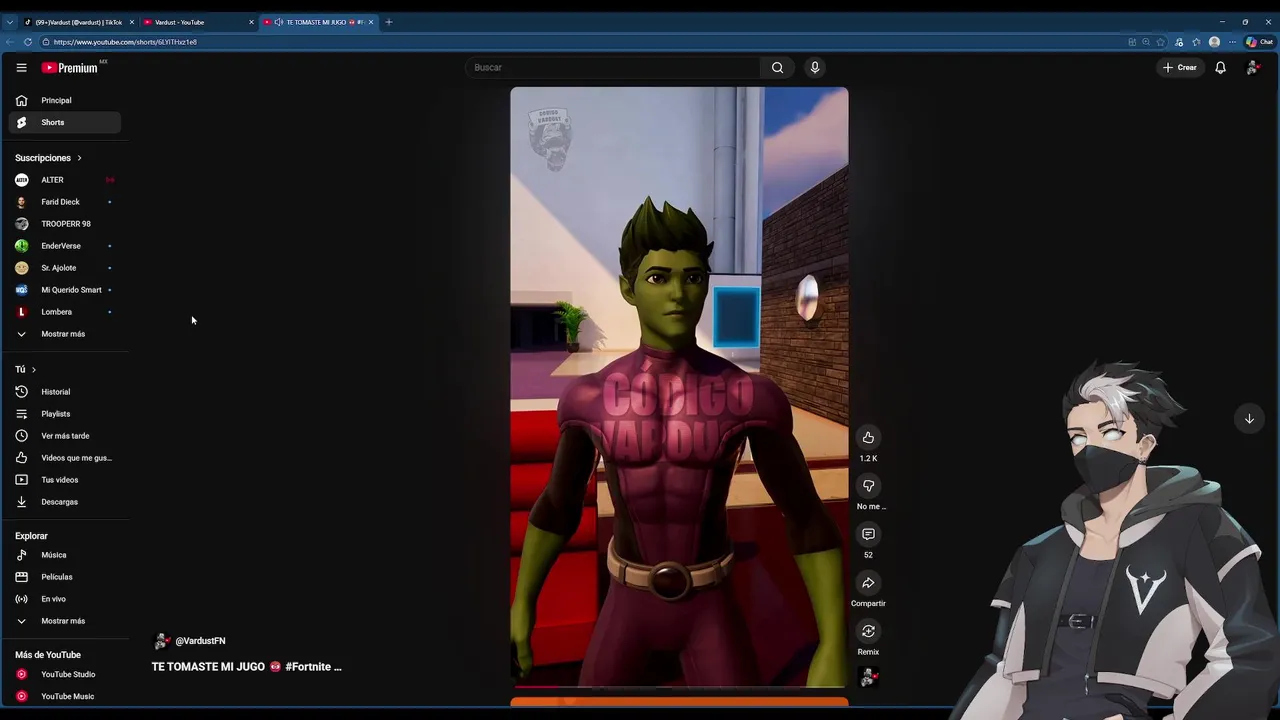Like the short with thumbs up
The width and height of the screenshot is (1280, 720).
click(x=868, y=437)
